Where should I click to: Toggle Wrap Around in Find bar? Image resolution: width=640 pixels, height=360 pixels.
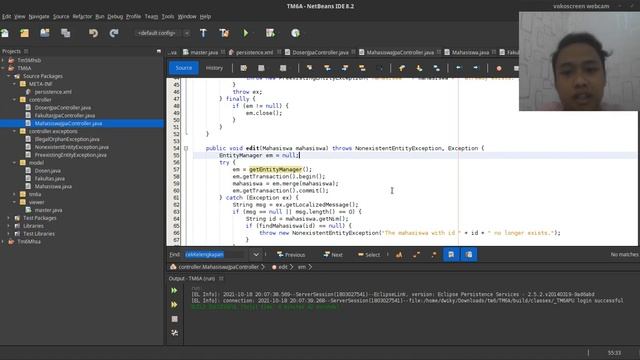tap(469, 255)
